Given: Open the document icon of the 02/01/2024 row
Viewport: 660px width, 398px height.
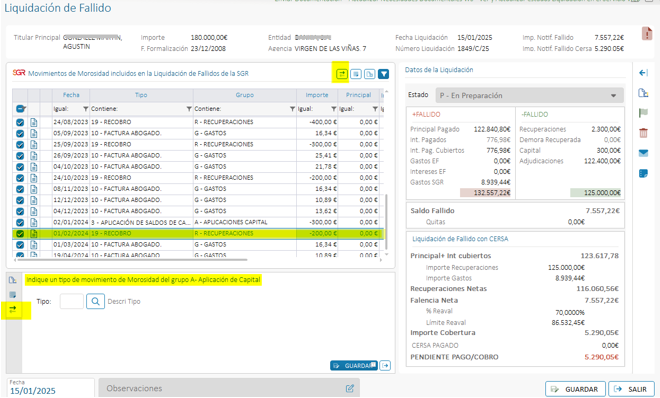Looking at the screenshot, I should point(34,222).
